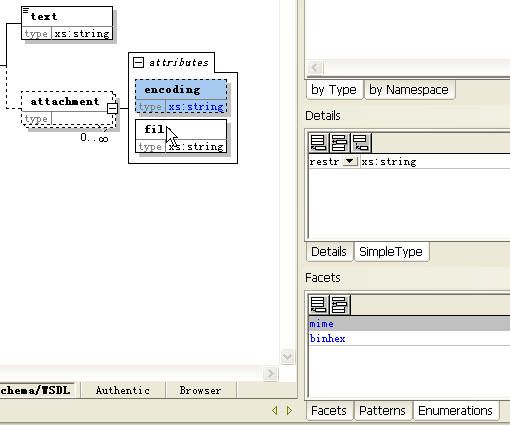
Task: Click the diagram's horizontal scrollbar right arrow
Action: click(x=270, y=373)
